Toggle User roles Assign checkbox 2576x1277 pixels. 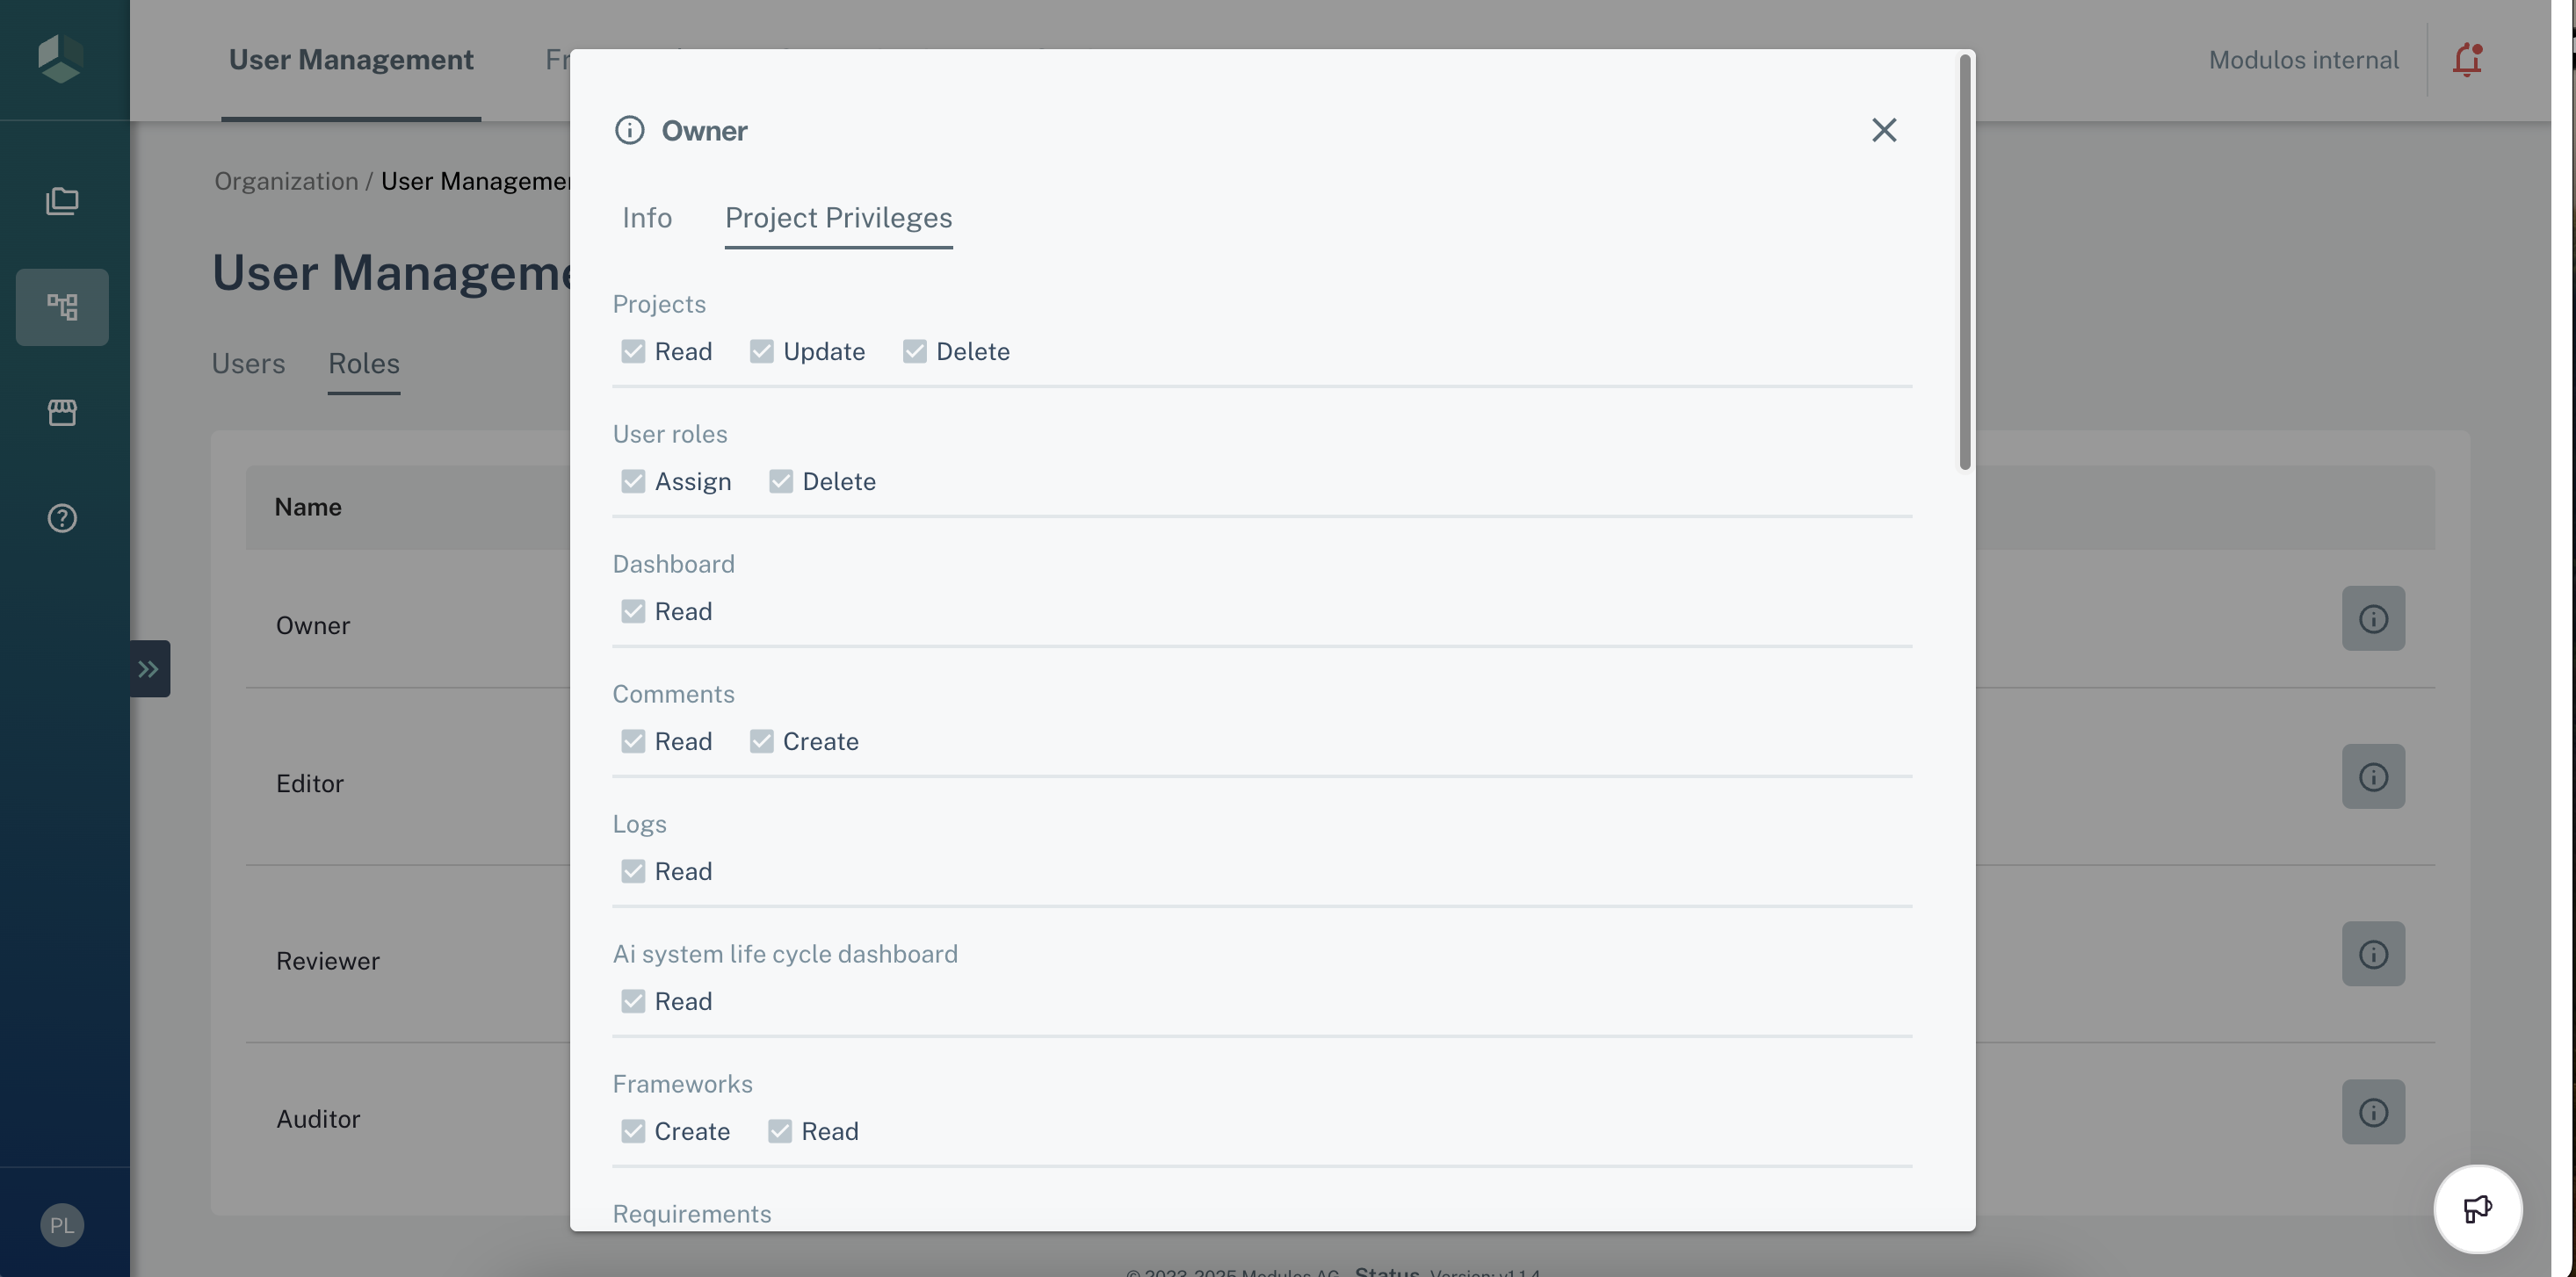click(633, 481)
